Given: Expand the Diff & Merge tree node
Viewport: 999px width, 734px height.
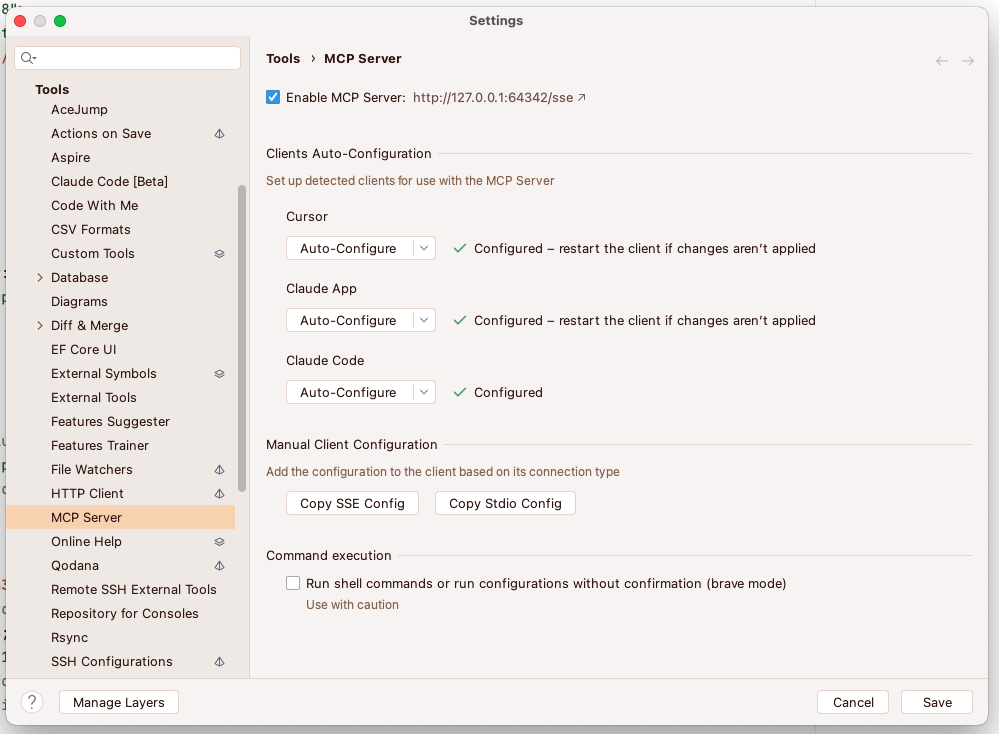Looking at the screenshot, I should pos(40,326).
